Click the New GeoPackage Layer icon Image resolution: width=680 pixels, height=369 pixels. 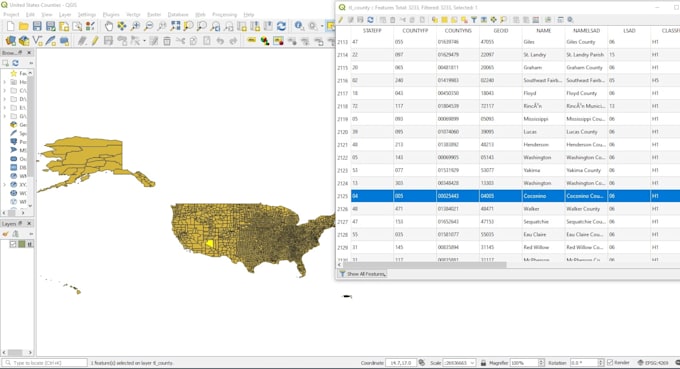[24, 41]
